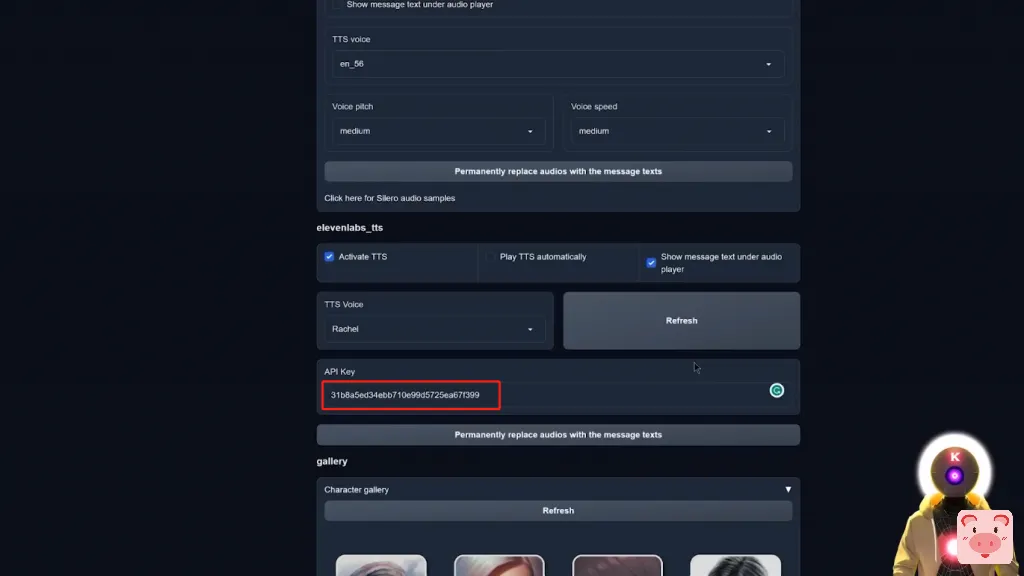Click the Refresh button next to TTS Voice

681,321
